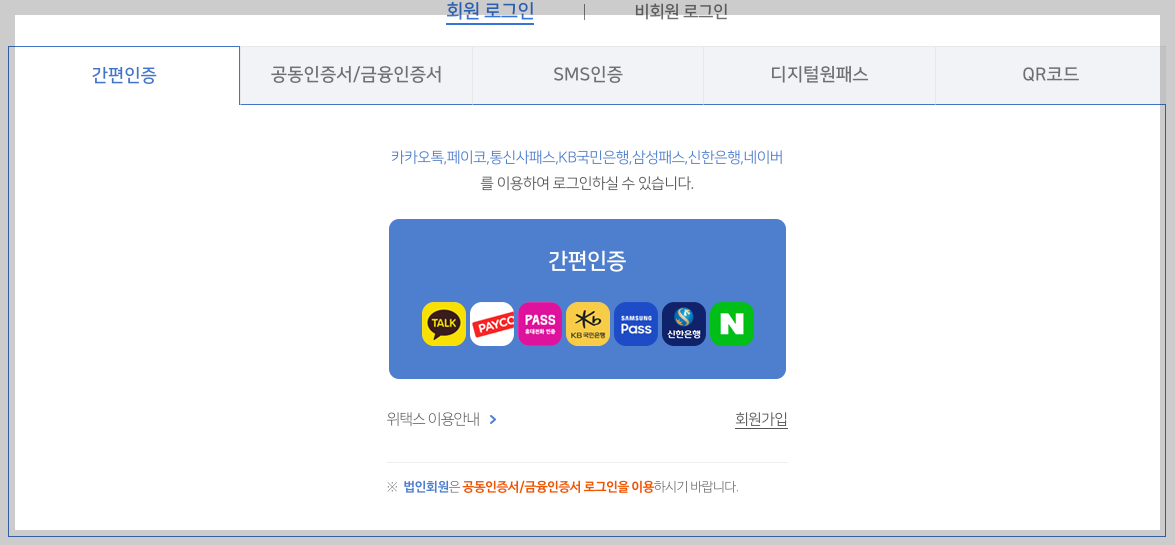Switch to the SMS인증 tab

[x=588, y=75]
